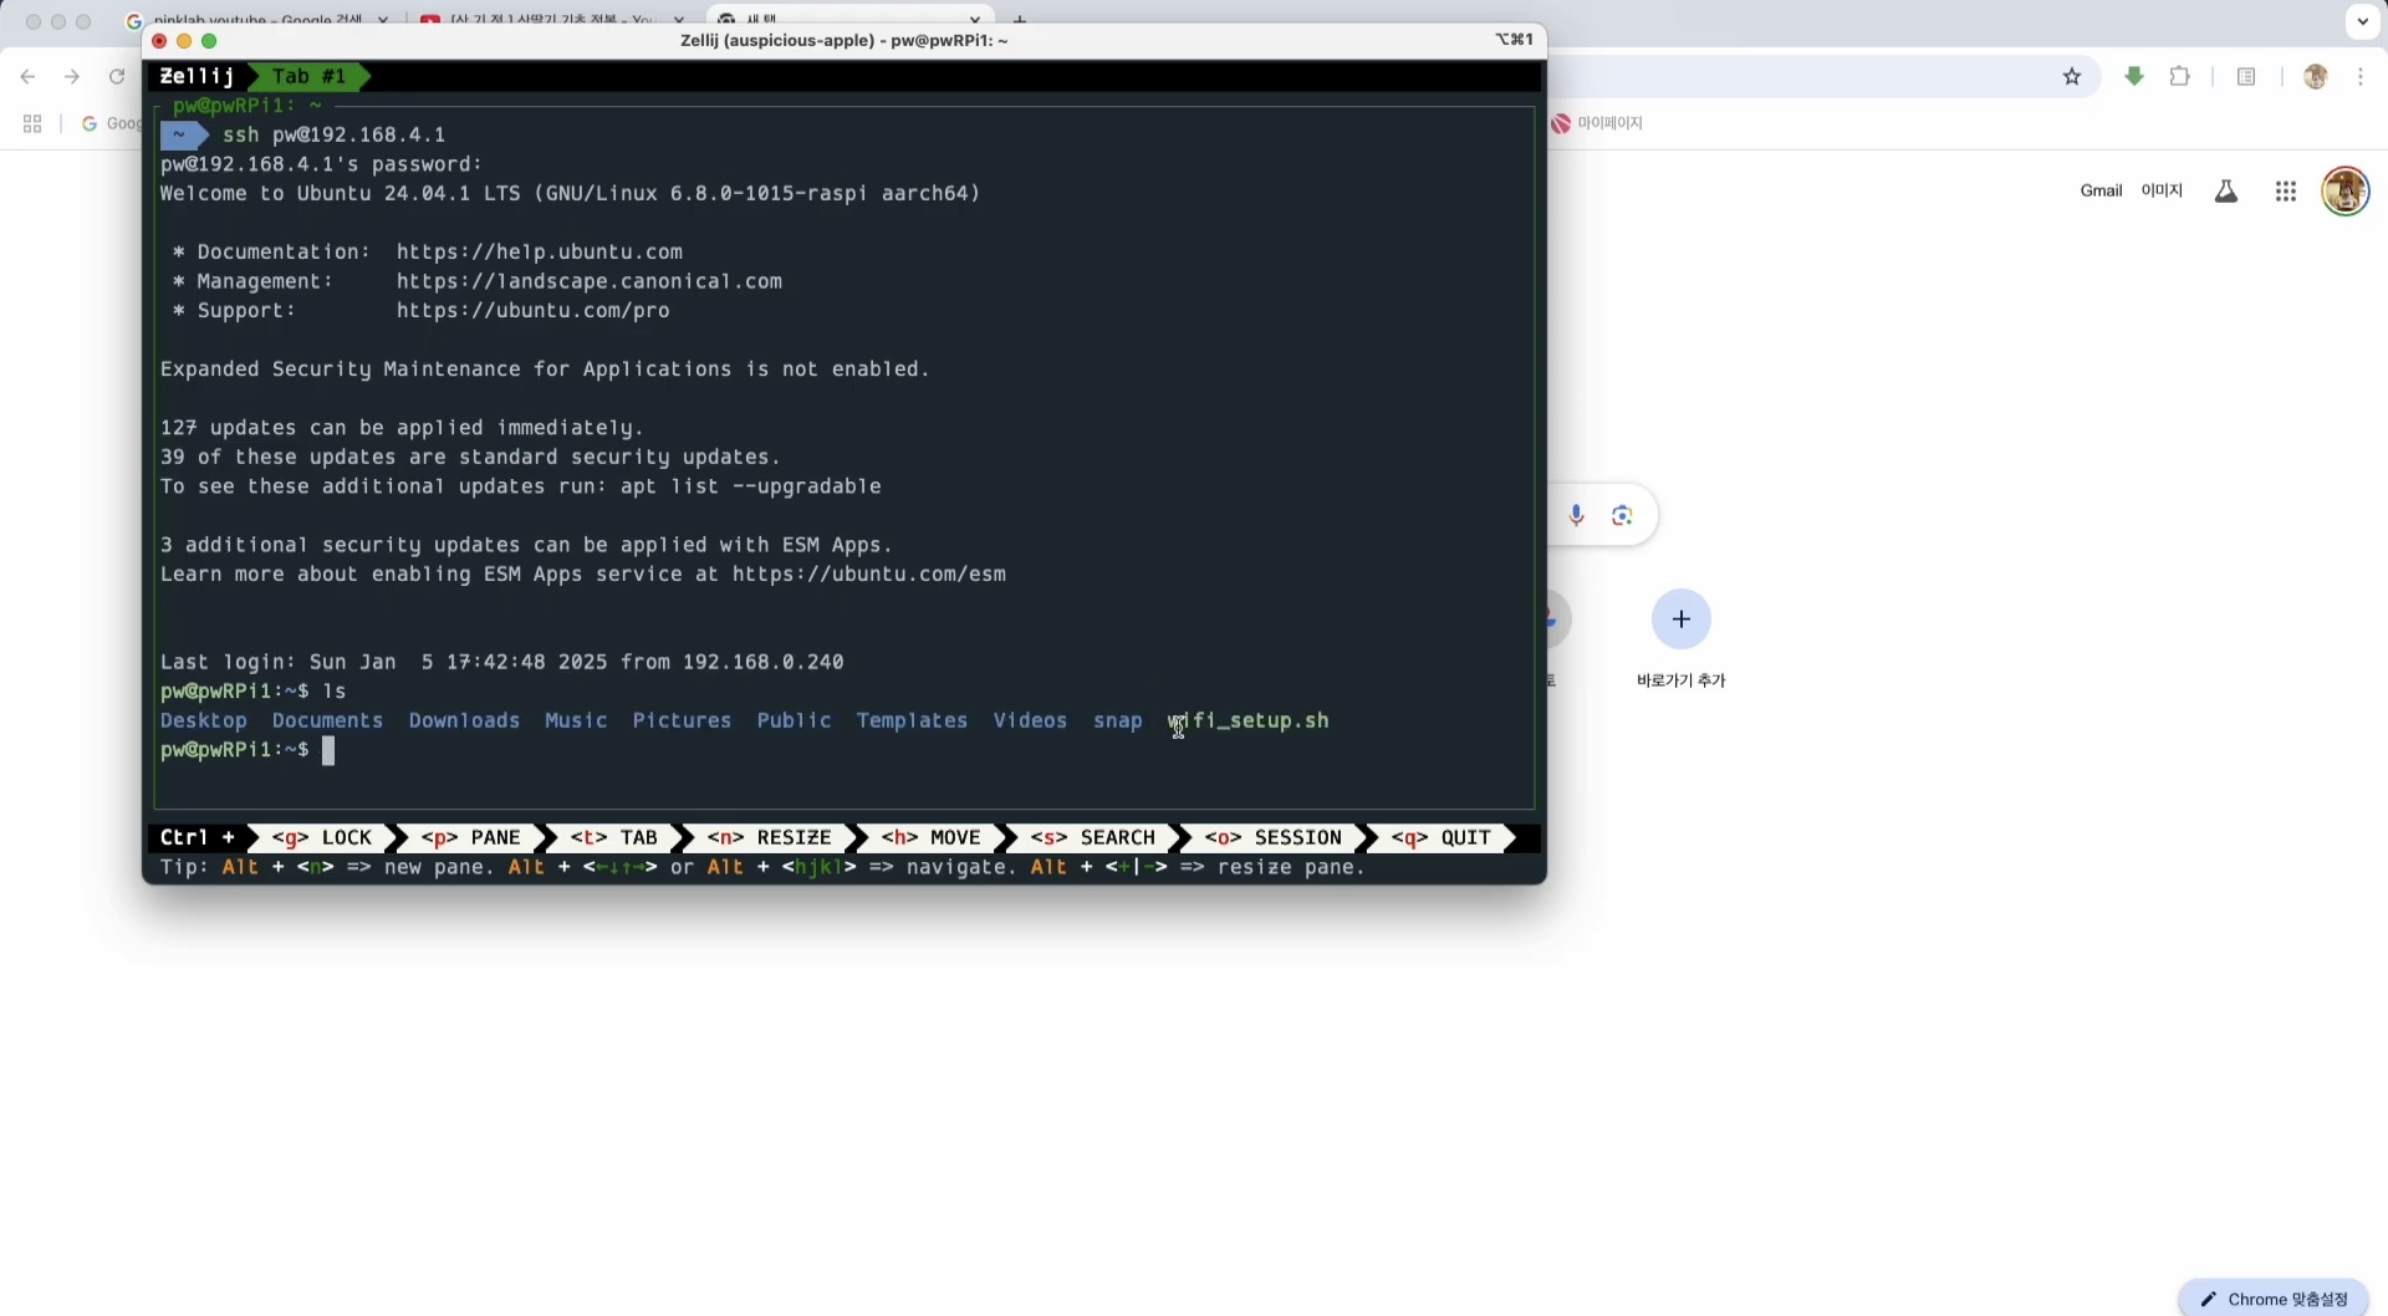
Task: Select Zellij Tab #1
Action: (308, 76)
